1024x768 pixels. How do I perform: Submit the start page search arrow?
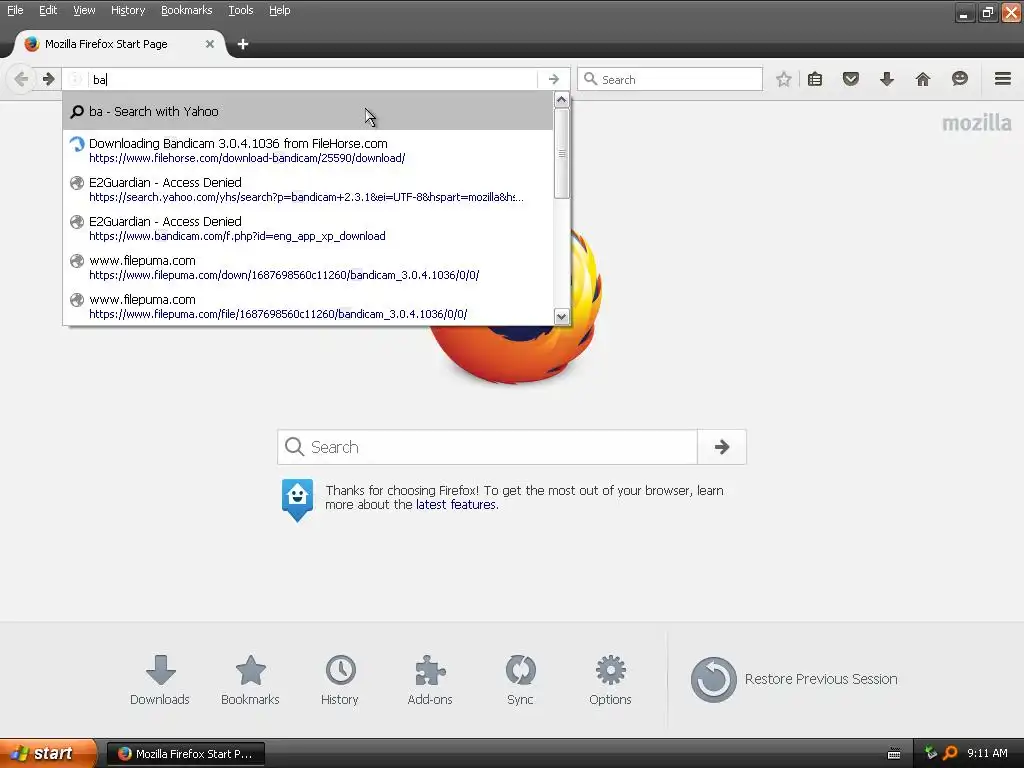point(722,447)
